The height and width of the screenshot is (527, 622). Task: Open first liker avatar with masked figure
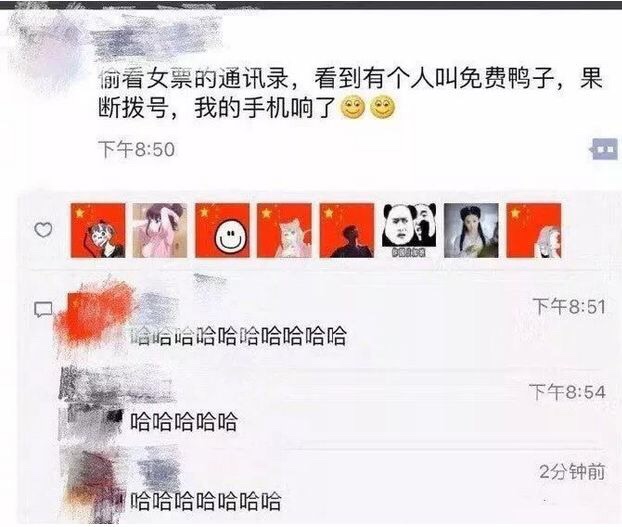coord(98,230)
